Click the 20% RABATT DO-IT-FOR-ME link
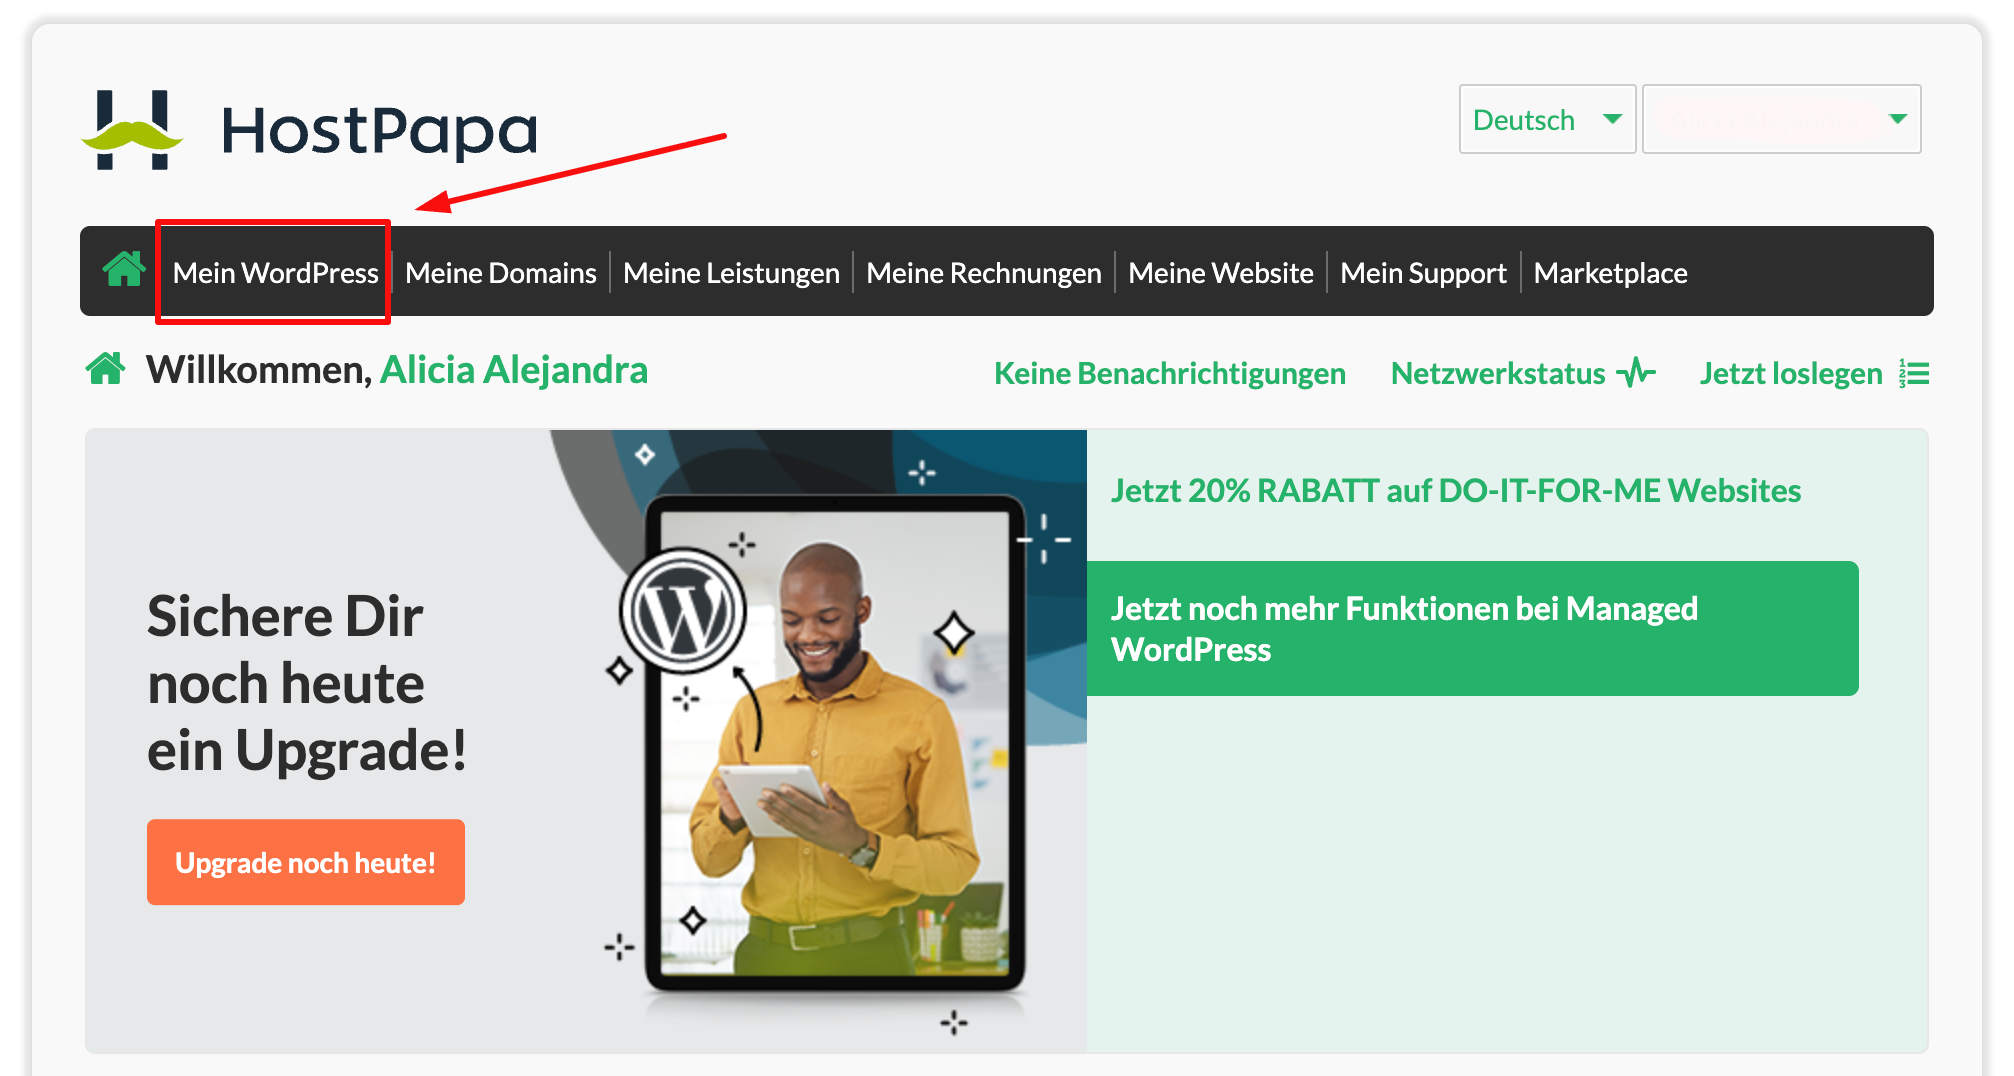Screen dimensions: 2014x1076 (1455, 491)
